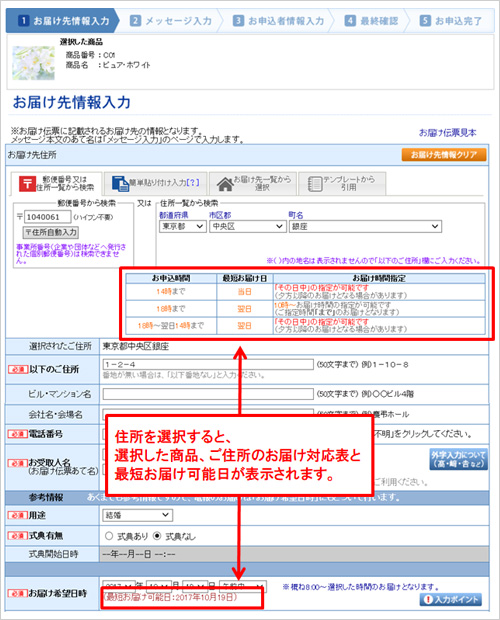
Task: Open the 都道府県 dropdown showing 東京都
Action: tap(183, 226)
